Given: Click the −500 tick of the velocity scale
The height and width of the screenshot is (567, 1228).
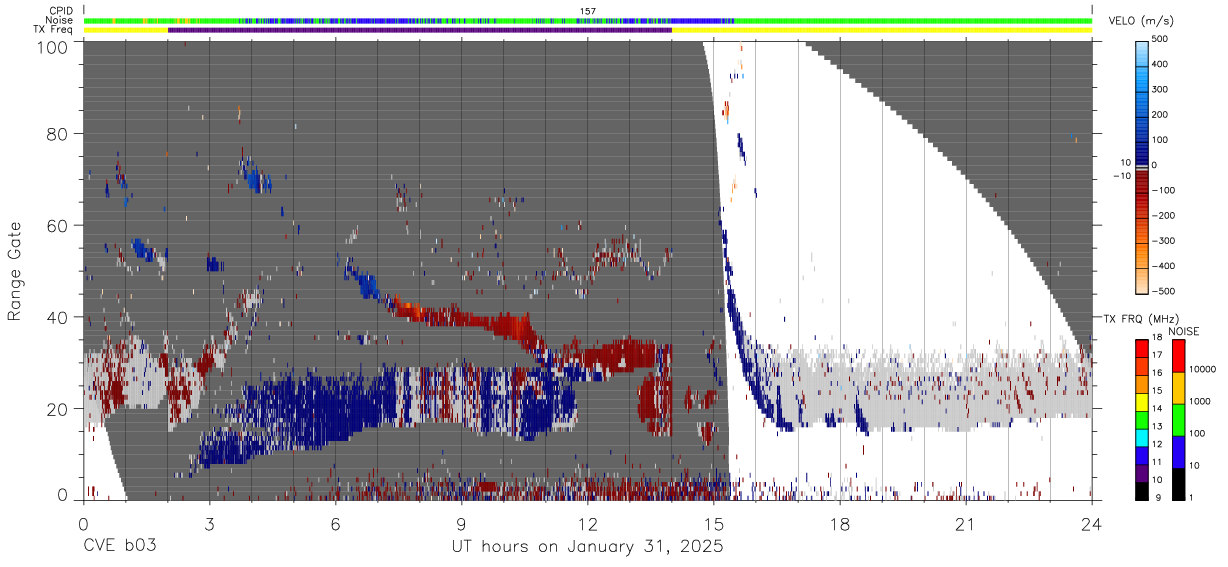Looking at the screenshot, I should [x=1162, y=291].
